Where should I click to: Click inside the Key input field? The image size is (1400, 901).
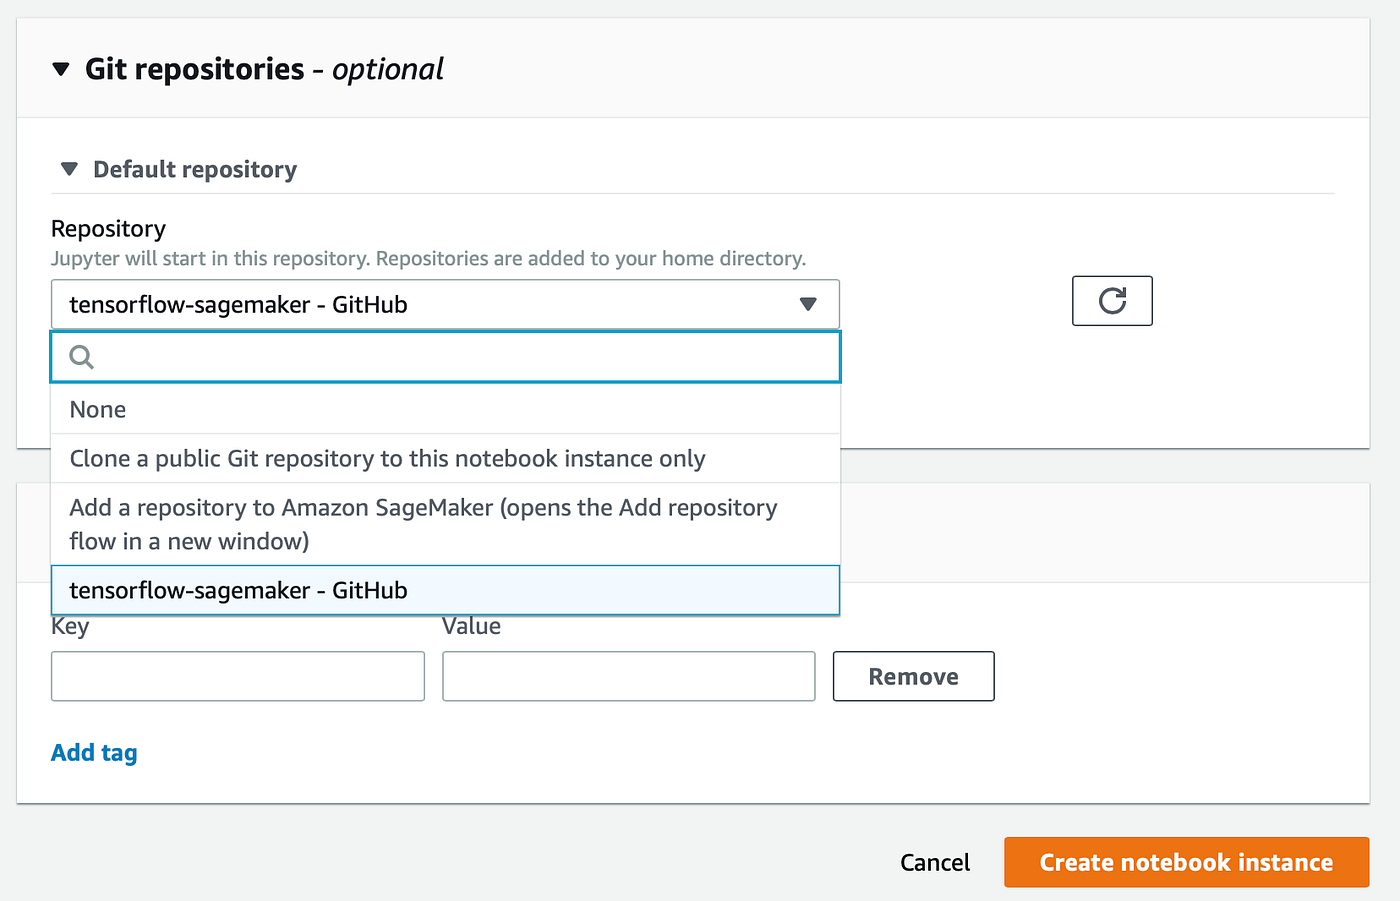[237, 676]
